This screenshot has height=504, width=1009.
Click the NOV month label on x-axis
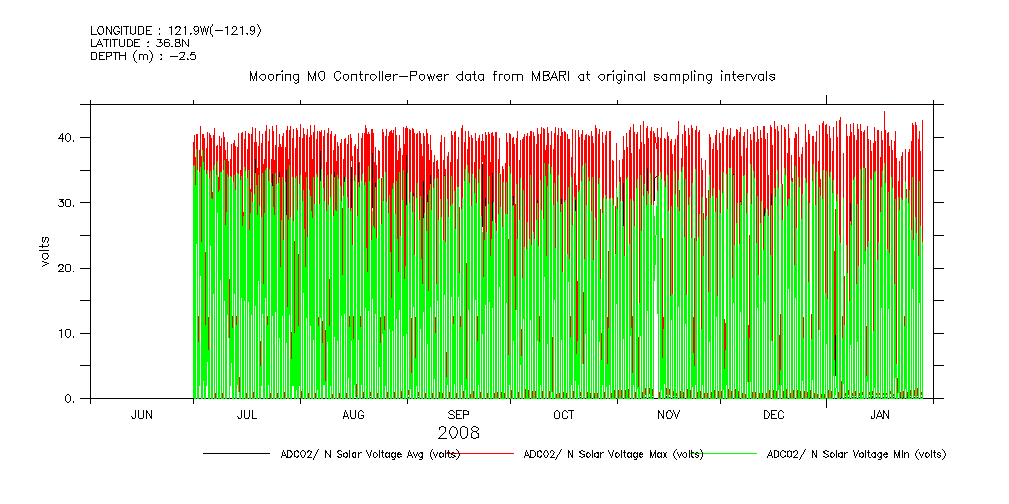[x=669, y=414]
